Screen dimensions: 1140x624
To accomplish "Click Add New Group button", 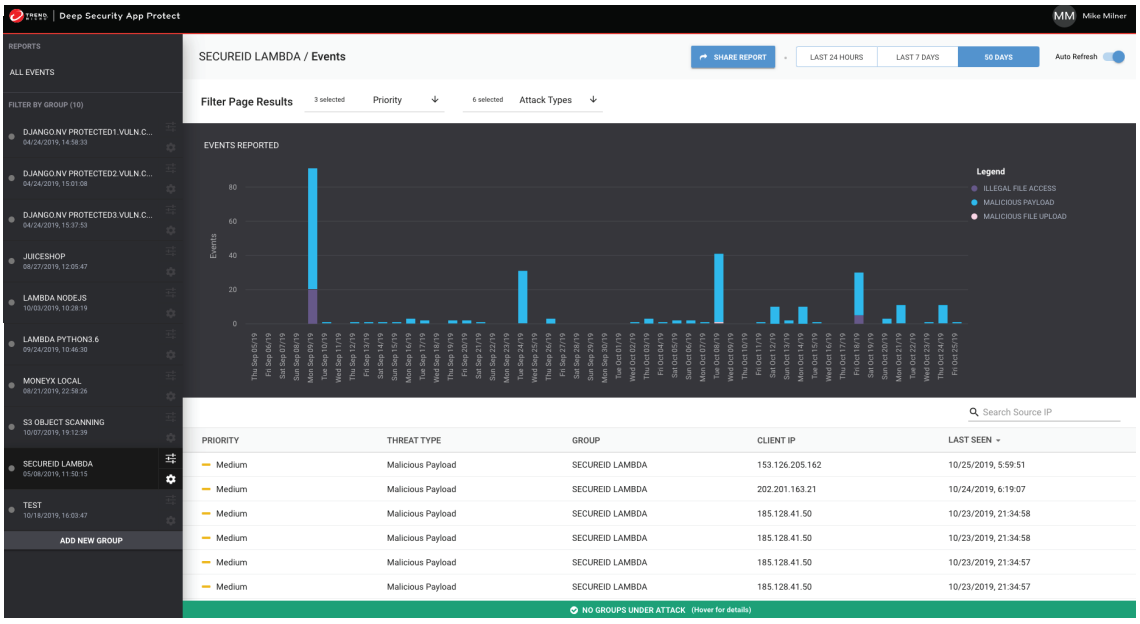I will (92, 540).
